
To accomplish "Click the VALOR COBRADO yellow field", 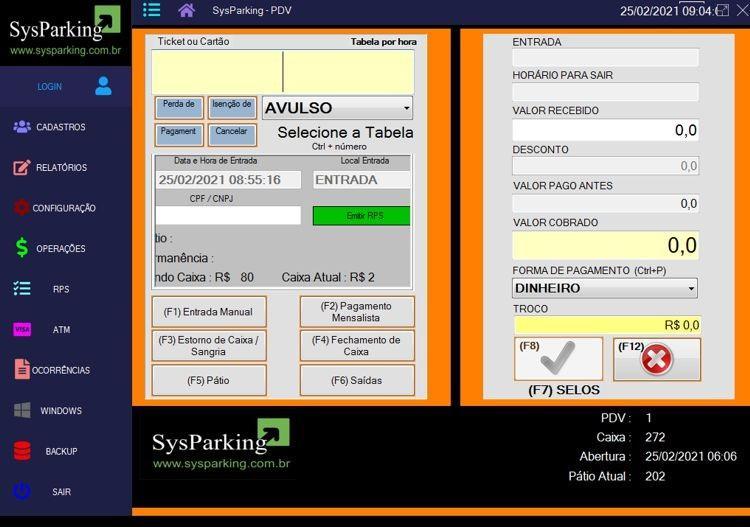I will [x=605, y=245].
